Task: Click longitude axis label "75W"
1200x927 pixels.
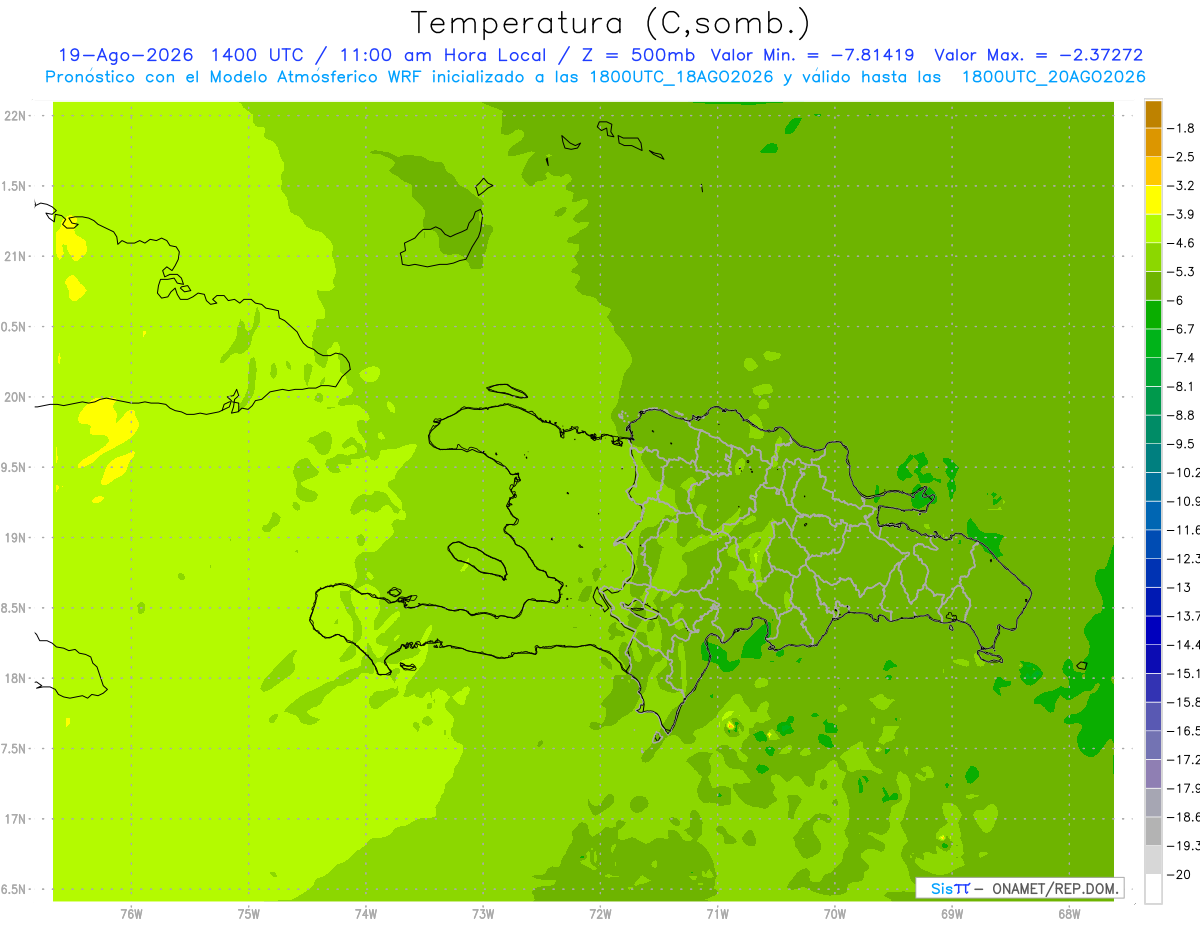Action: [249, 913]
